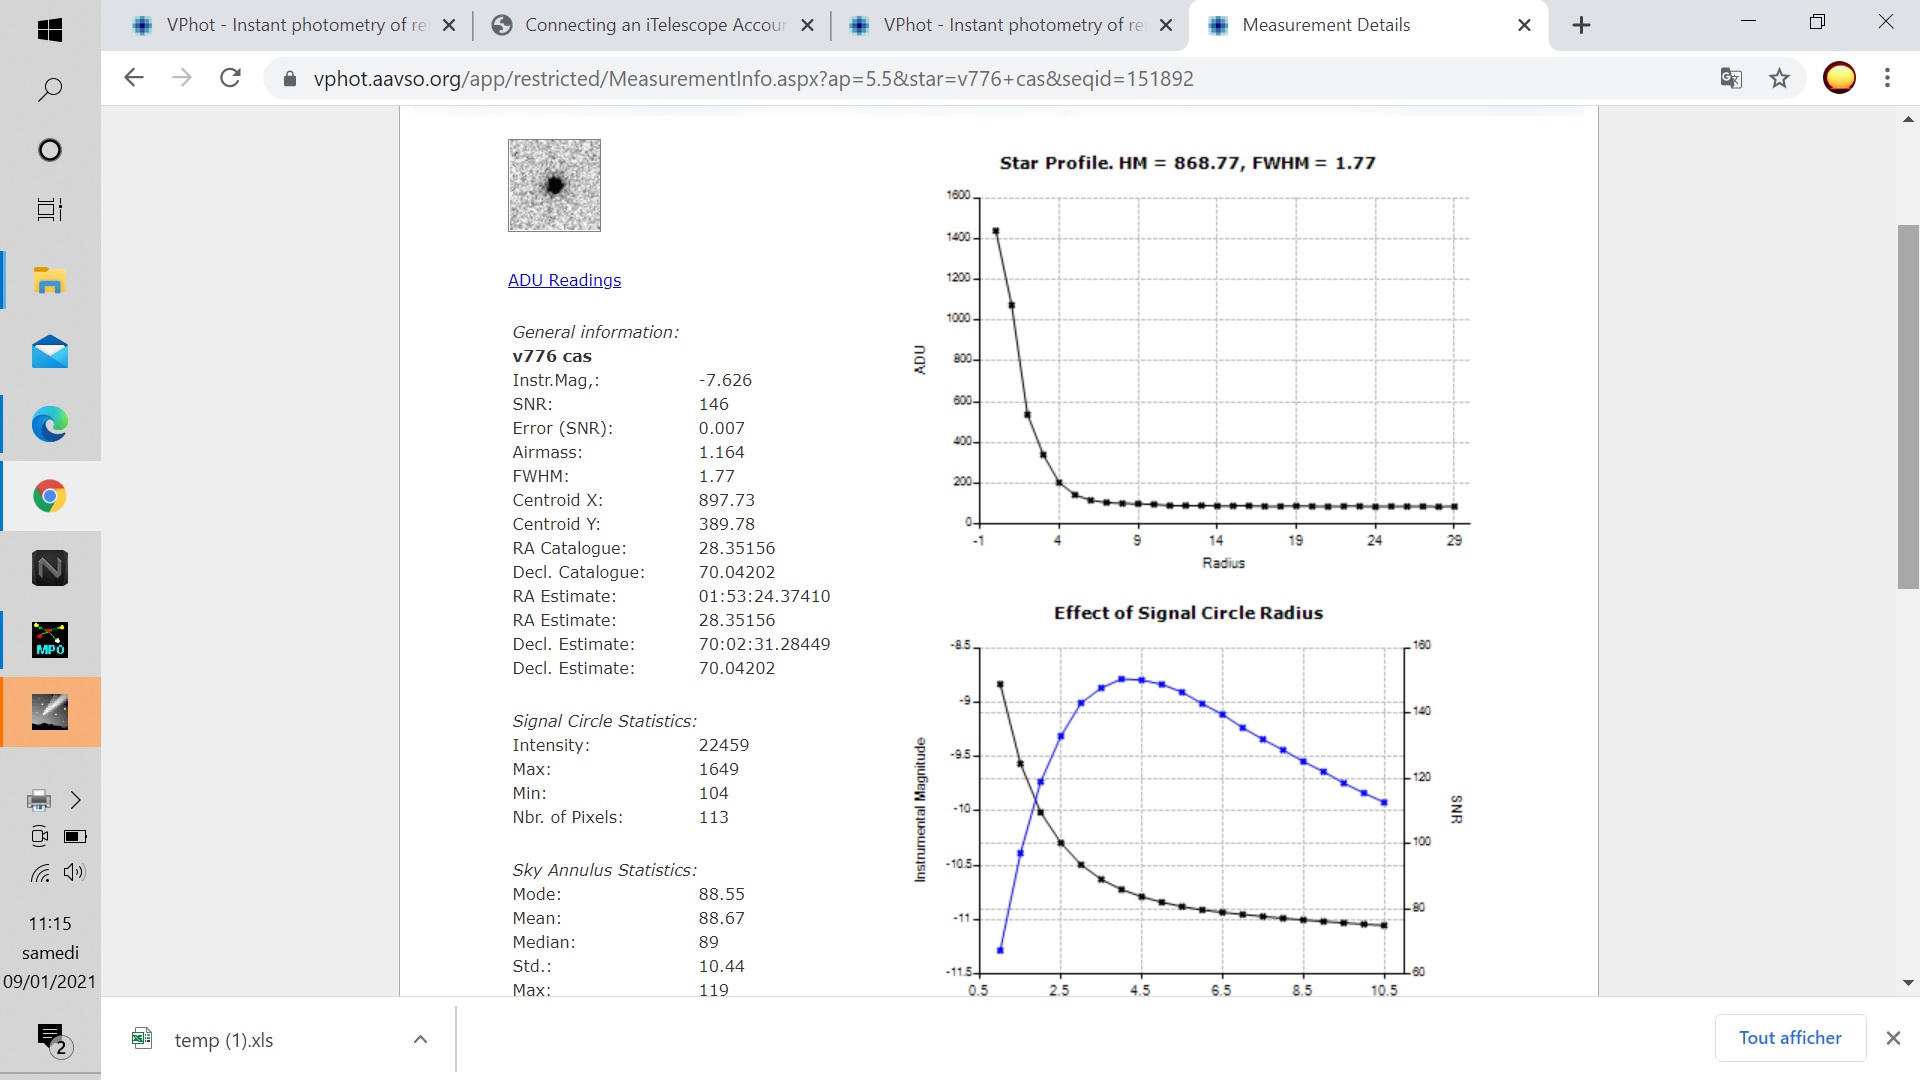The width and height of the screenshot is (1920, 1080).
Task: Open a new browser tab
Action: coord(1581,25)
